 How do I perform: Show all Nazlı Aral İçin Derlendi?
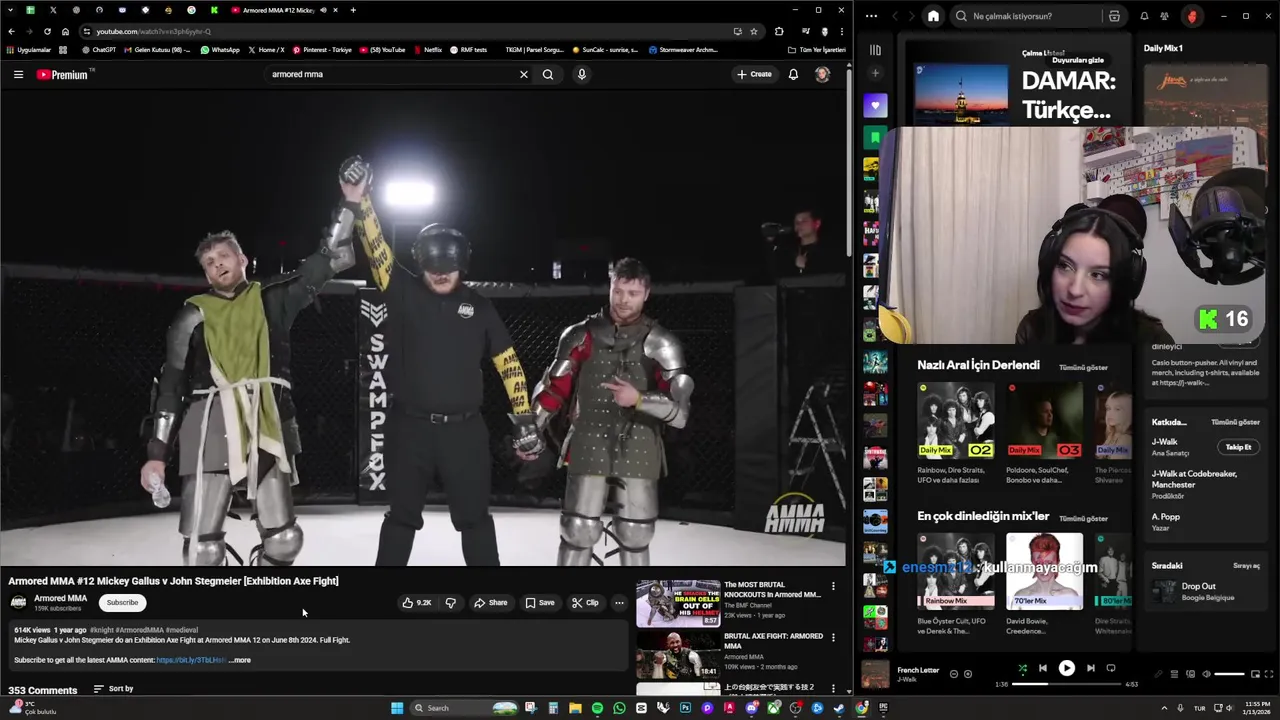point(1083,367)
